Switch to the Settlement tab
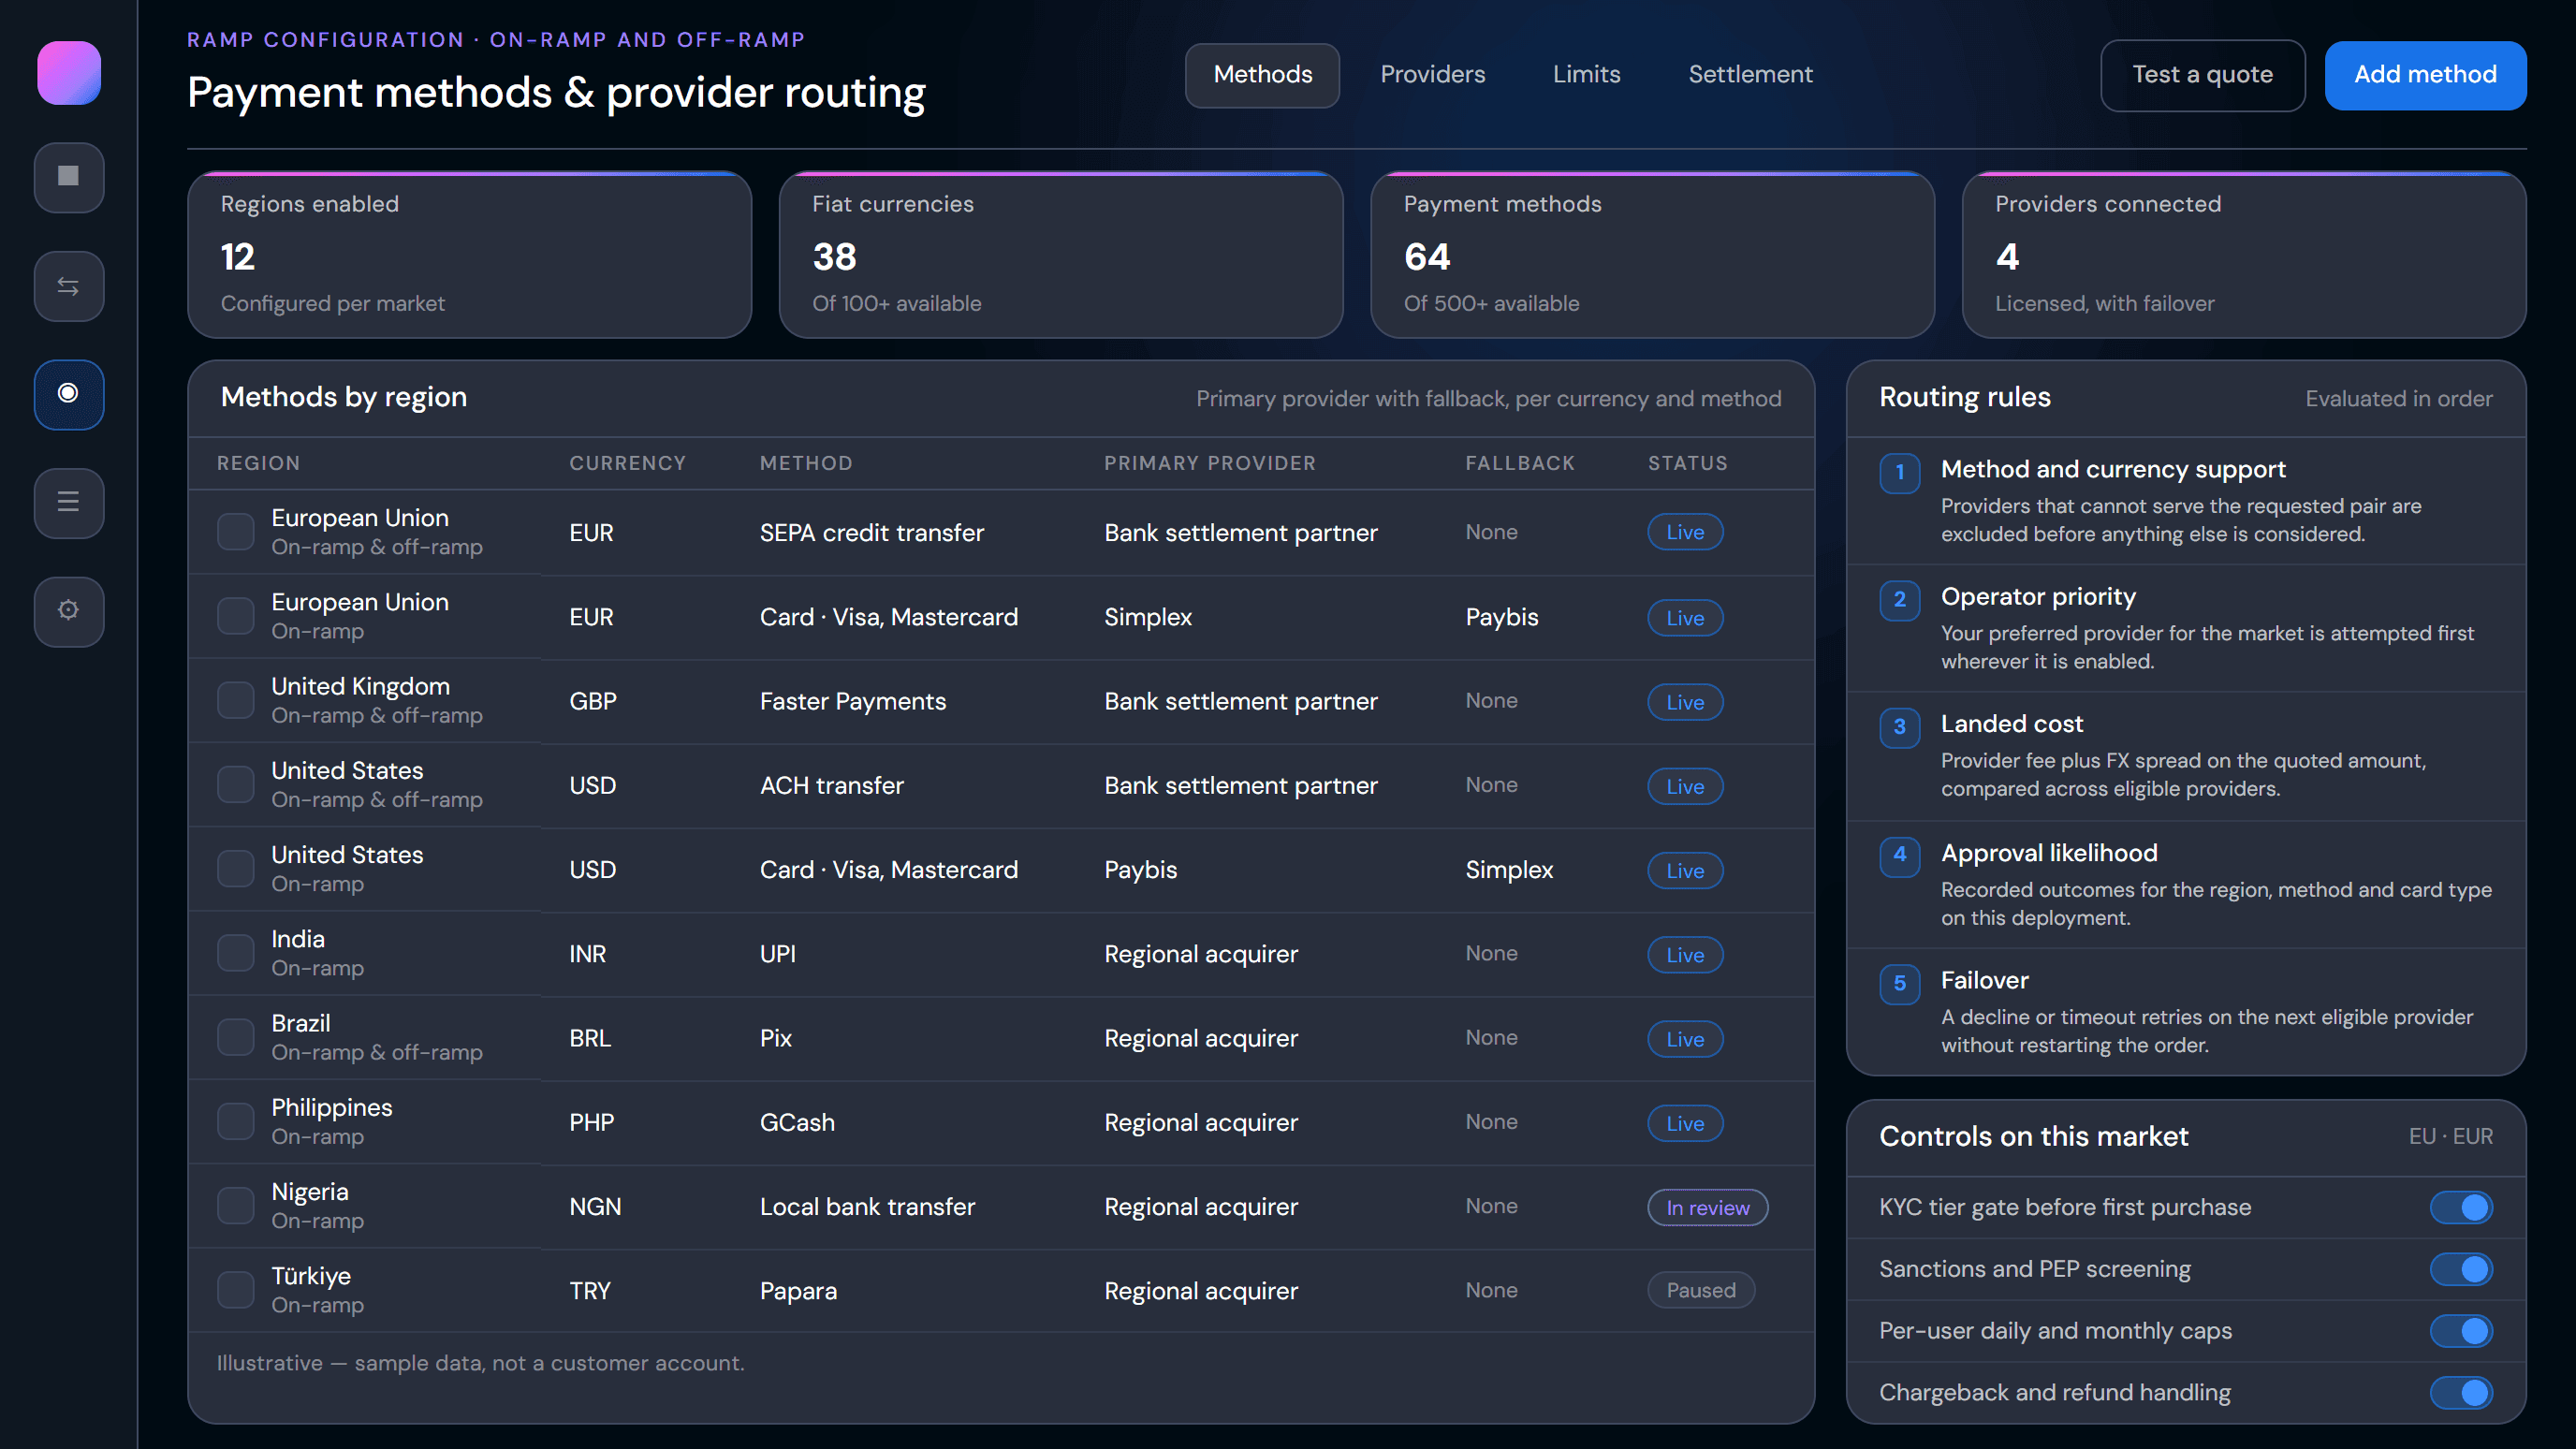The width and height of the screenshot is (2576, 1449). [1750, 75]
